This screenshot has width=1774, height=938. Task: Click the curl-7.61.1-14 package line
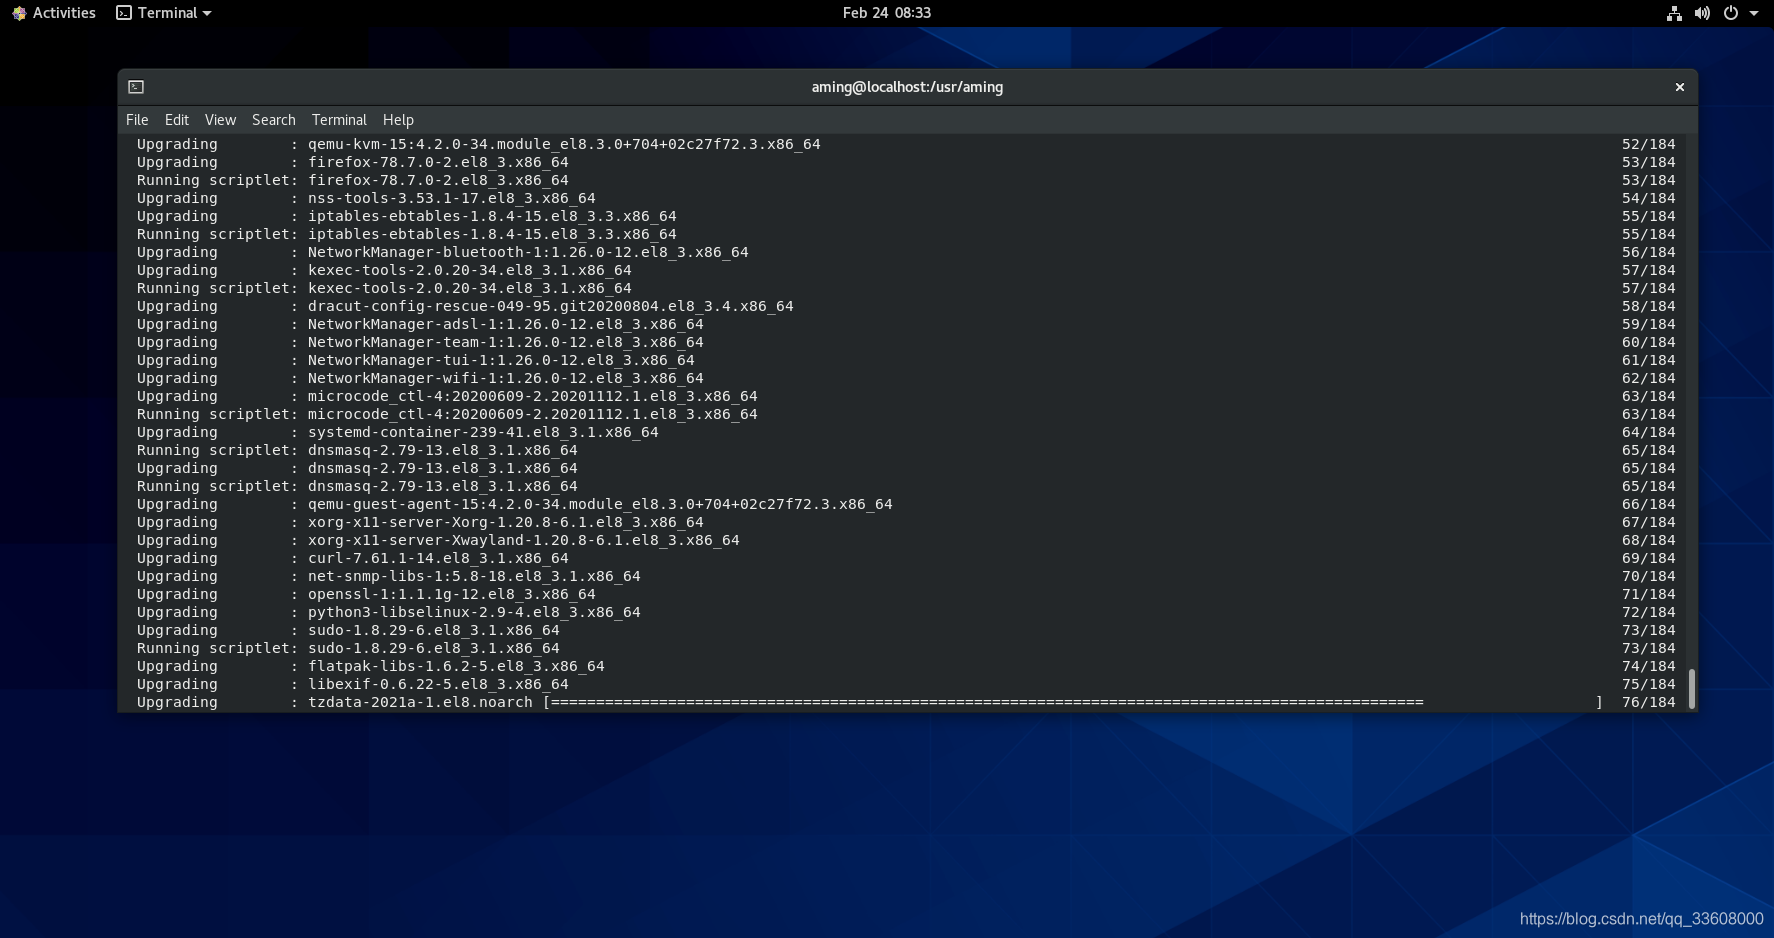click(906, 559)
